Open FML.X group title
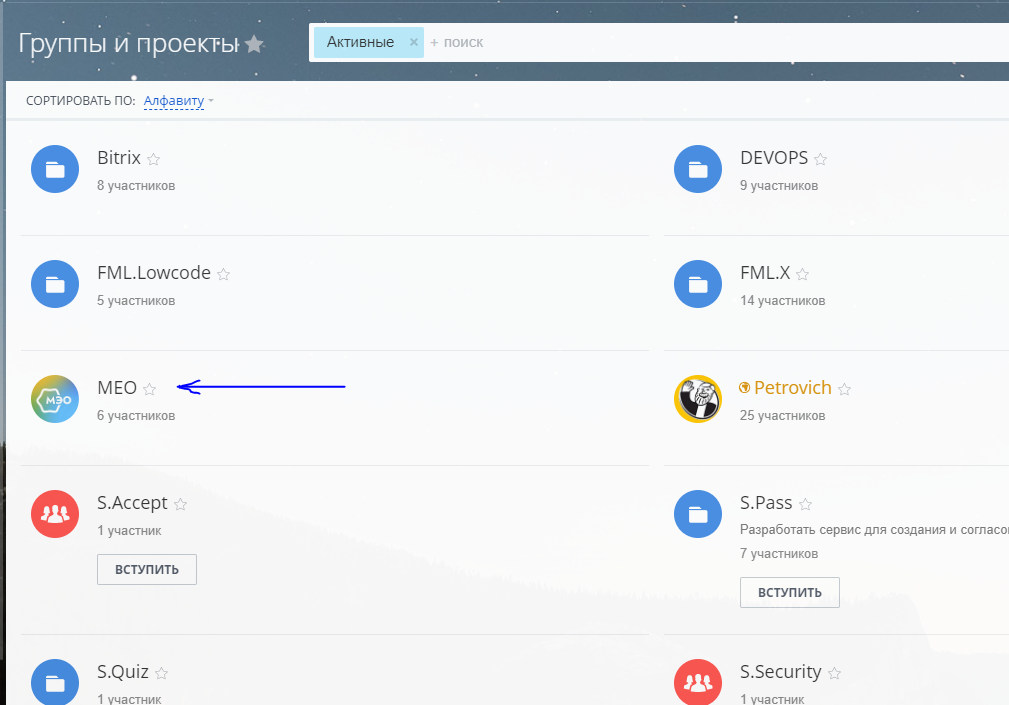 pos(765,273)
